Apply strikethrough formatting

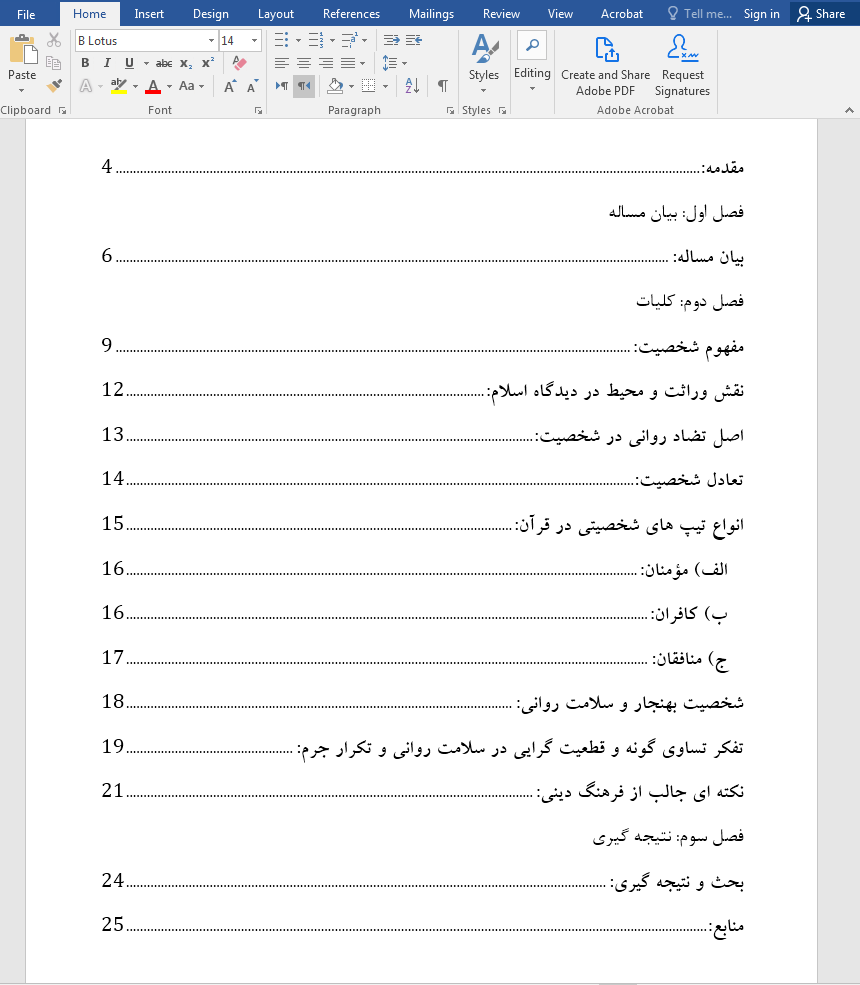coord(164,63)
